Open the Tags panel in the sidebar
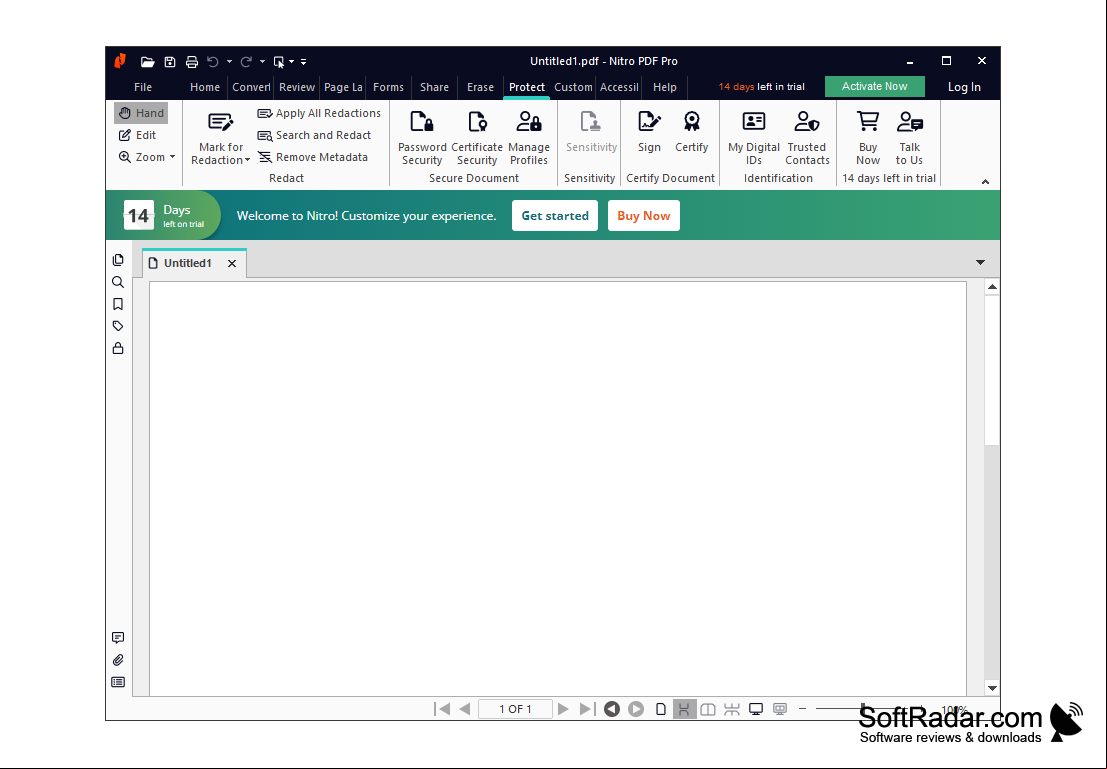 pyautogui.click(x=118, y=326)
